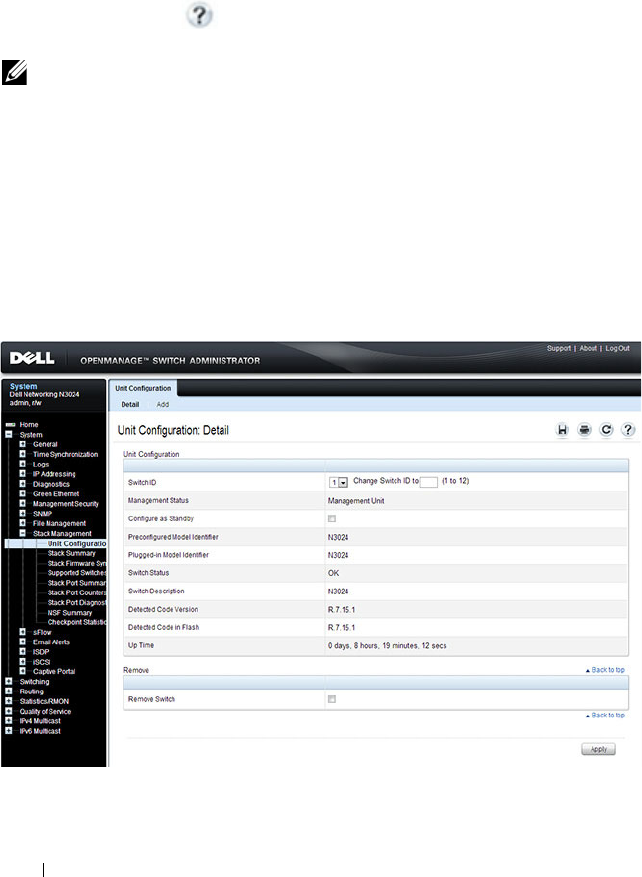
Task: Open Home in the navigation tree
Action: coord(29,425)
